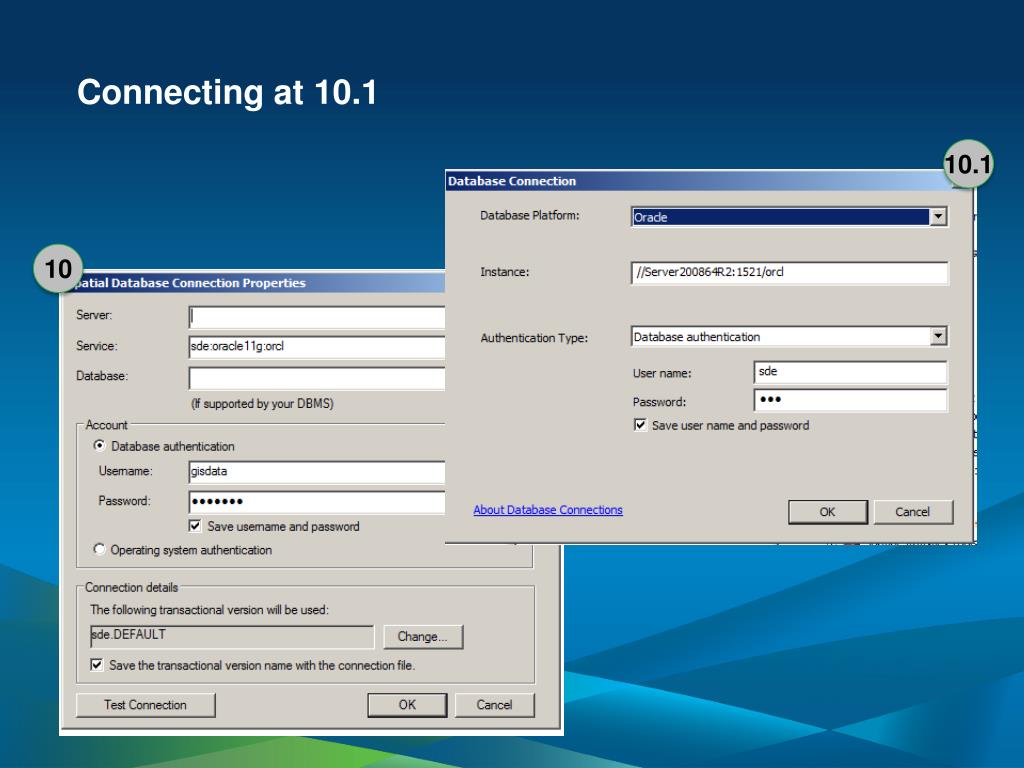This screenshot has width=1024, height=768.
Task: Click OK in Spatial Database Connection Properties
Action: [408, 705]
